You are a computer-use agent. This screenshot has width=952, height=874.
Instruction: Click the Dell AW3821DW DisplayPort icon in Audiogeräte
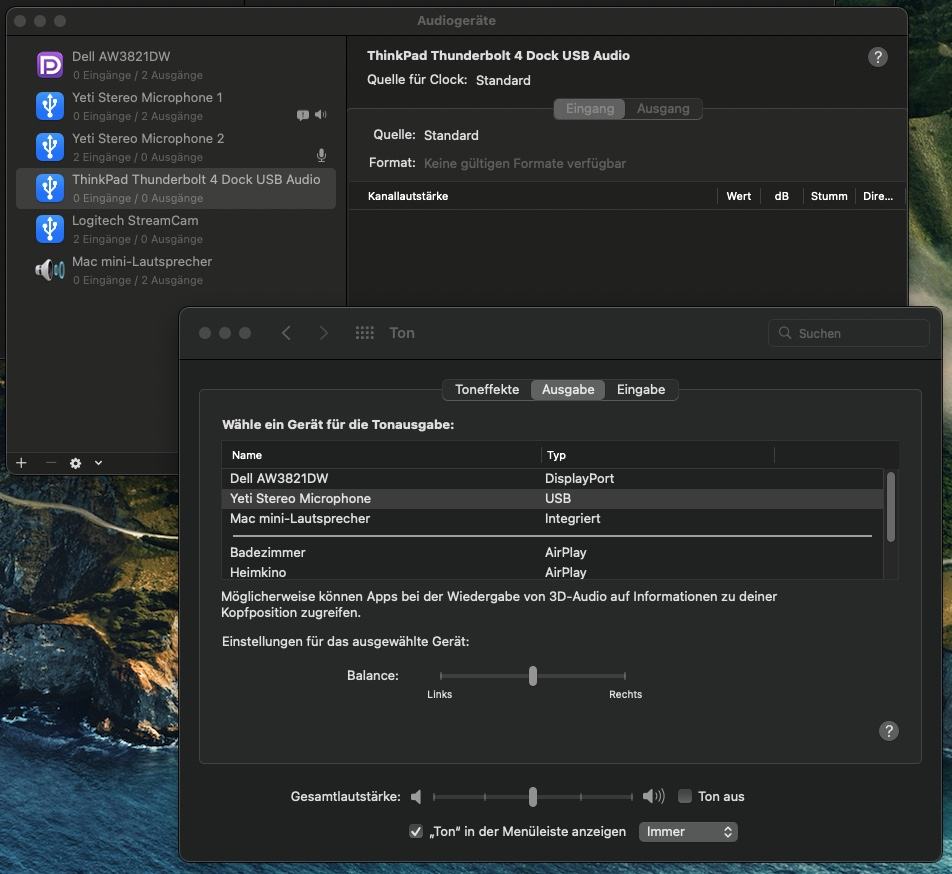pyautogui.click(x=50, y=65)
